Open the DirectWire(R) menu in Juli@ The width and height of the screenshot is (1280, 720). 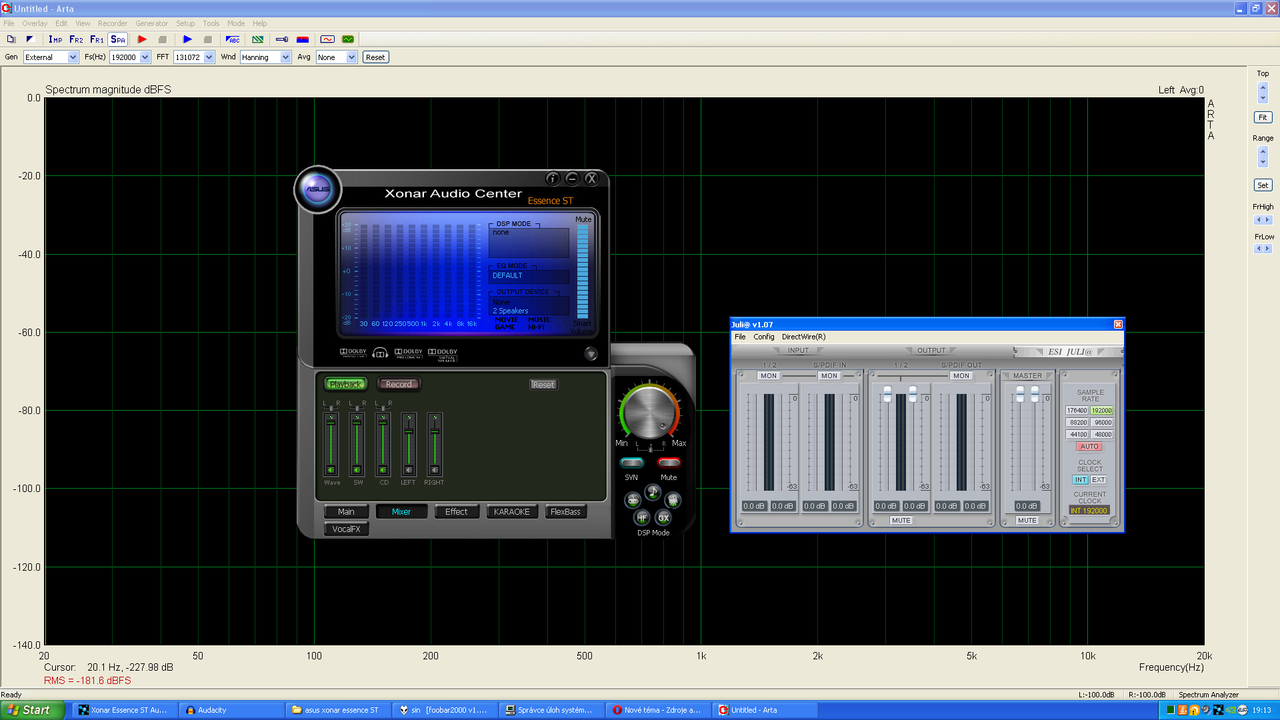coord(804,337)
